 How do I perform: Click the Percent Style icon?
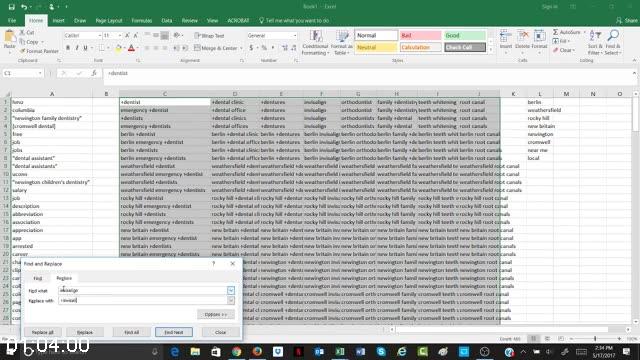(x=264, y=48)
